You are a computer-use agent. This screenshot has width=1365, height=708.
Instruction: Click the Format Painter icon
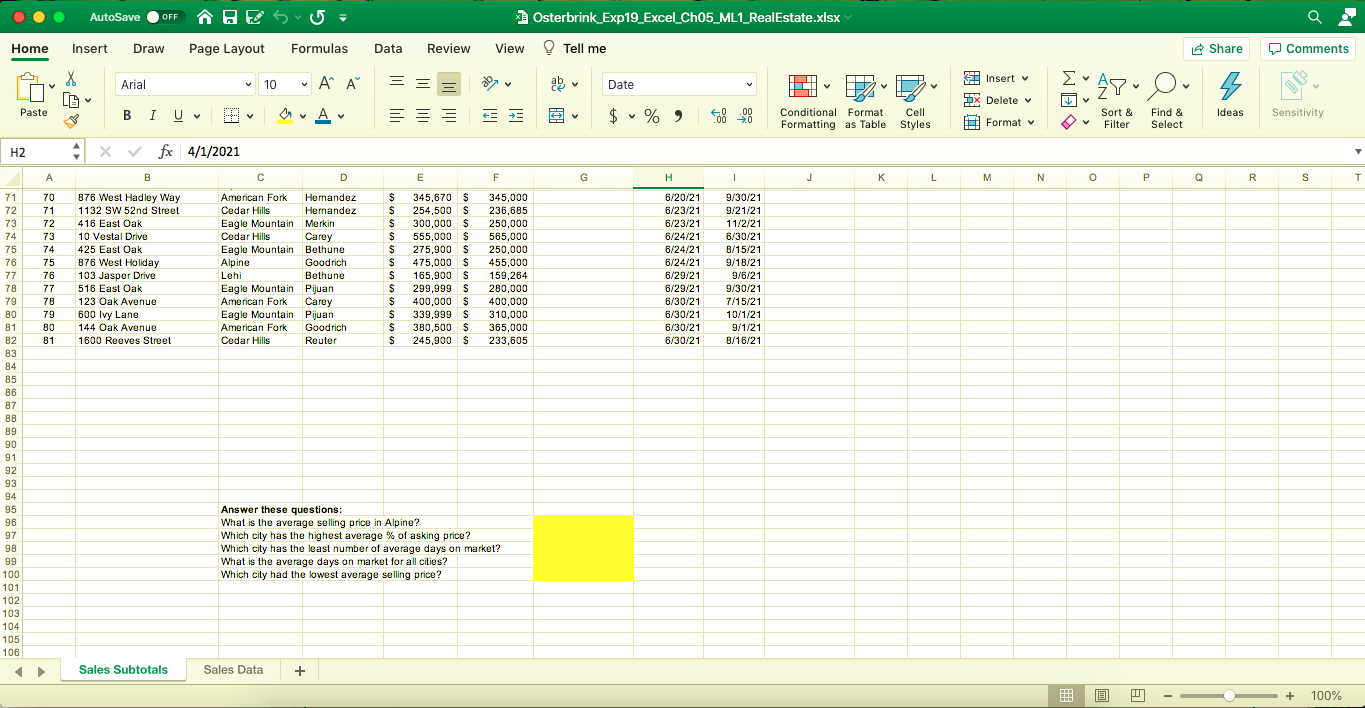pyautogui.click(x=71, y=121)
